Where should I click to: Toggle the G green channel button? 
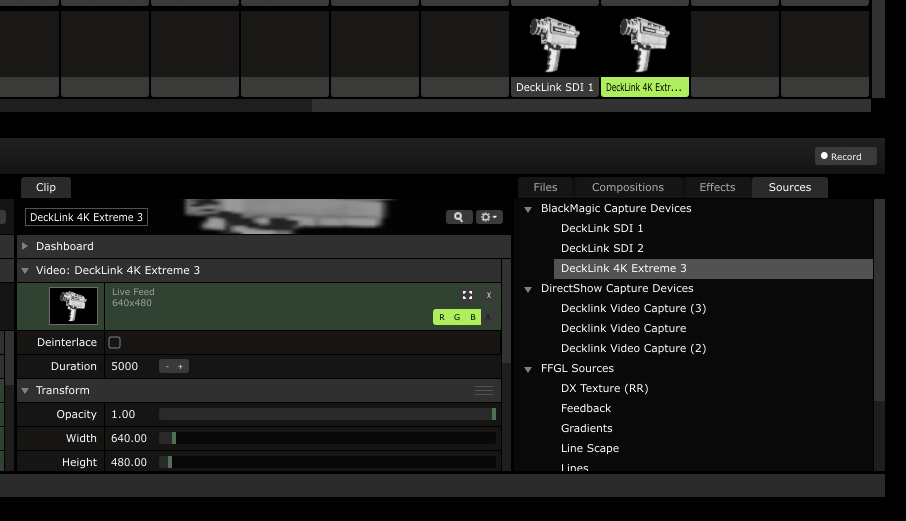pos(457,317)
